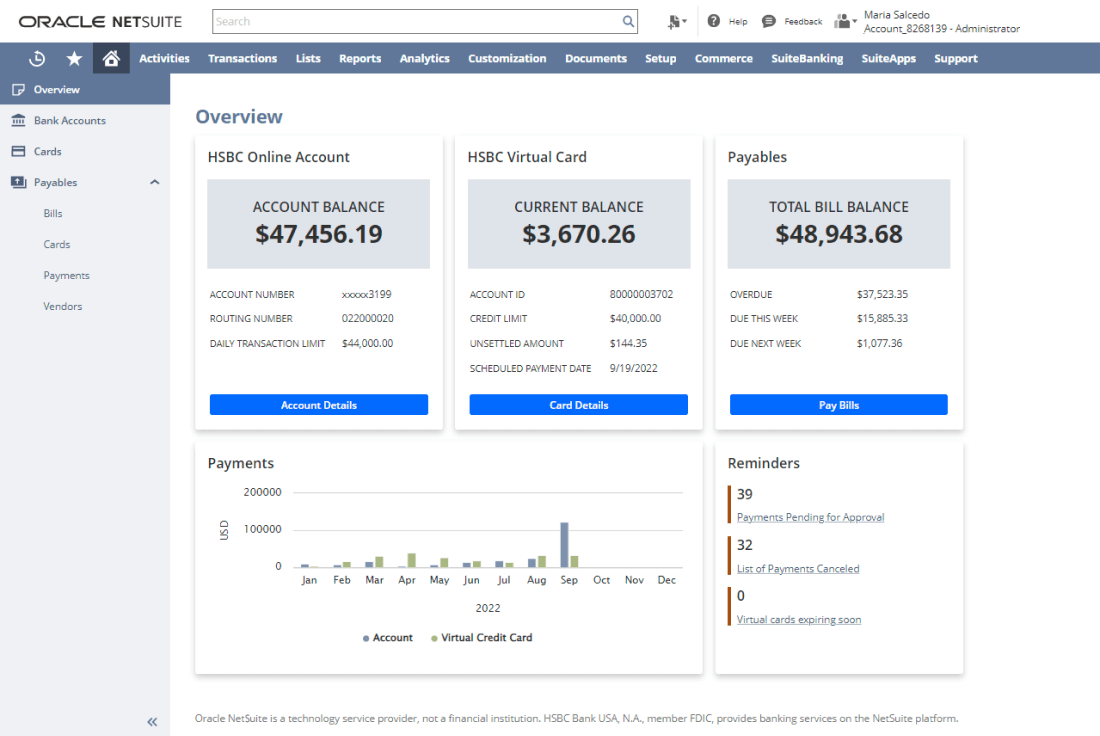Click the user name Maria Salcedo
Viewport: 1100px width, 736px height.
coord(897,15)
